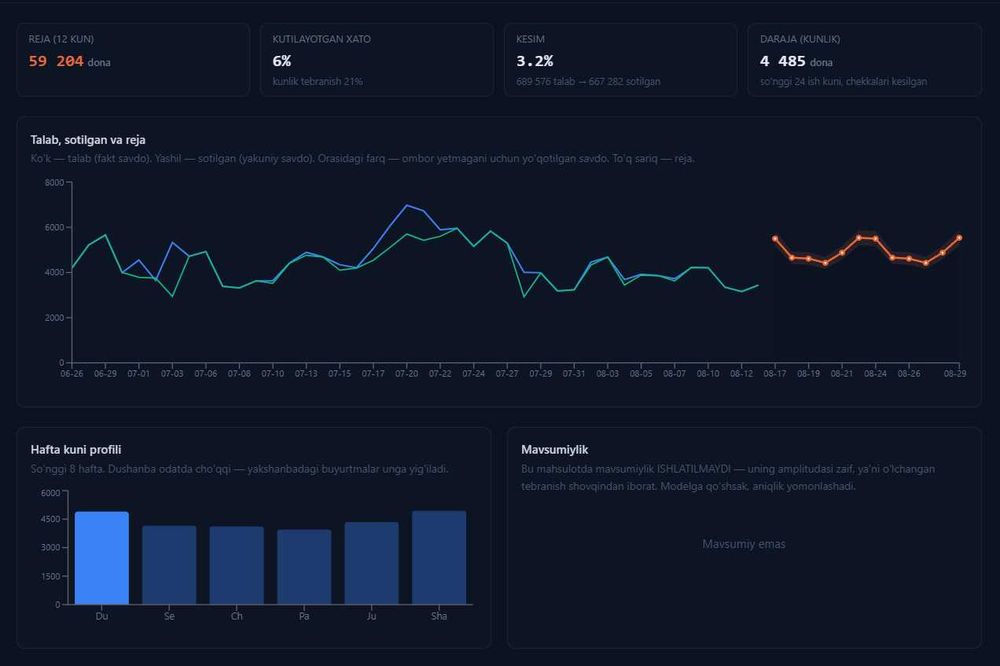Click the 'KESIM' card heading
Viewport: 1000px width, 666px height.
530,39
